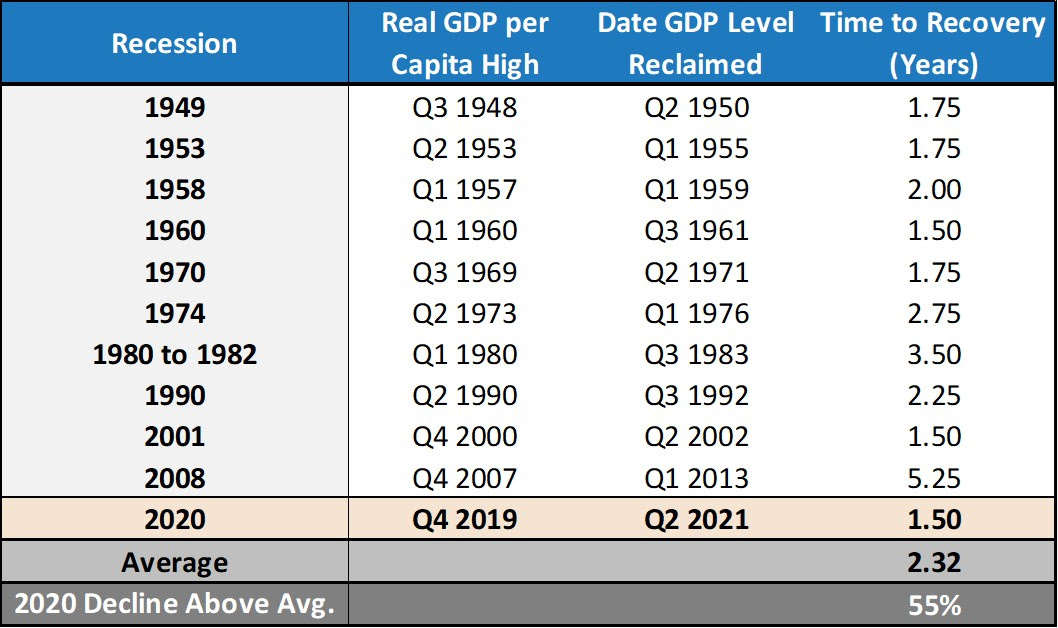Select the Time to Recovery (Years) header
This screenshot has height=628, width=1058.
click(932, 44)
